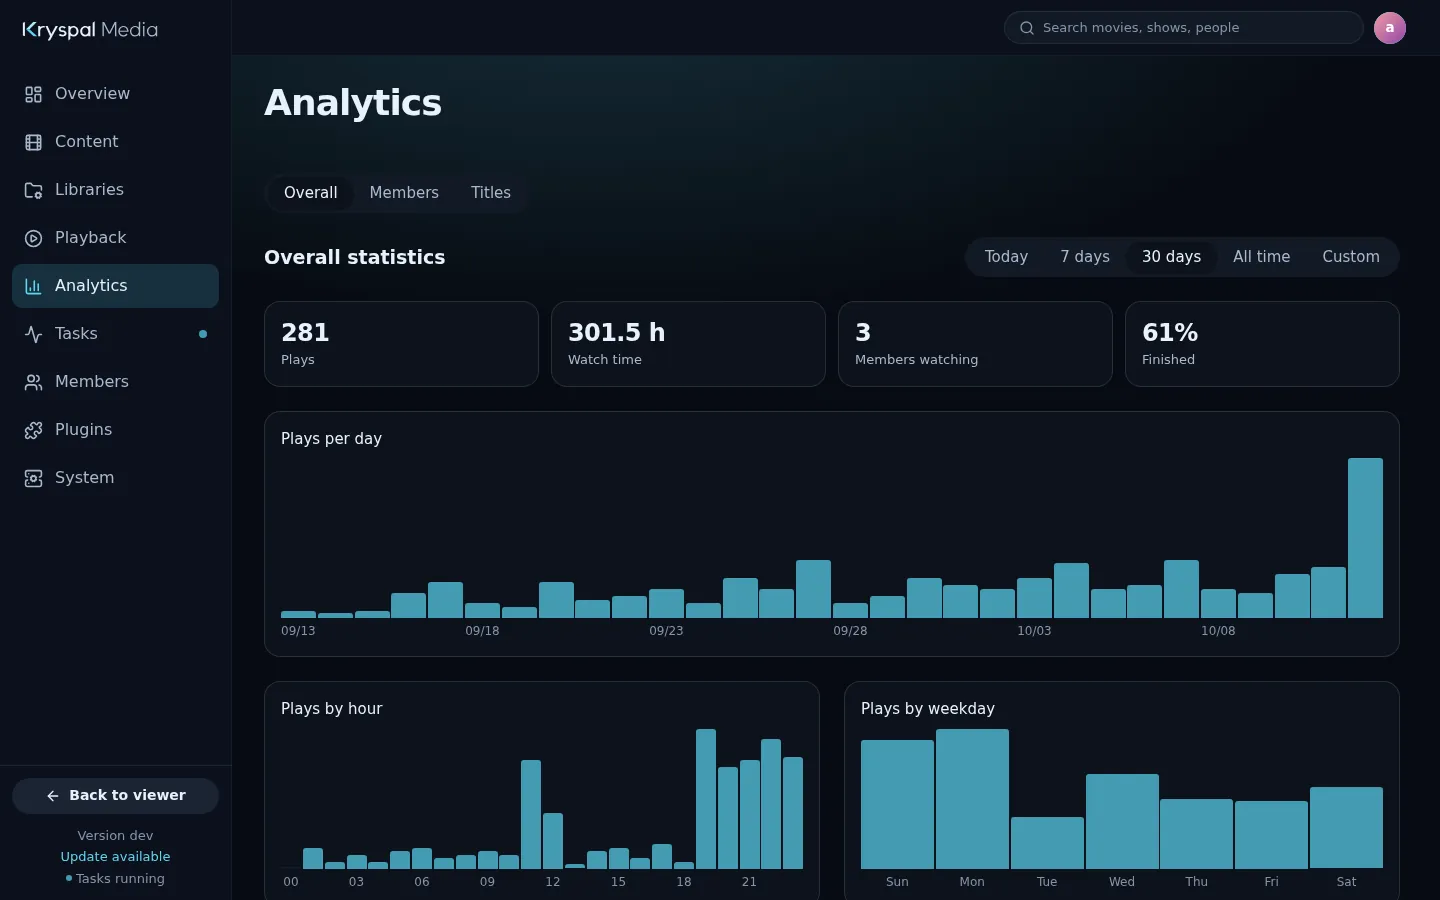Viewport: 1440px width, 900px height.
Task: Open the user avatar menu
Action: [1389, 28]
